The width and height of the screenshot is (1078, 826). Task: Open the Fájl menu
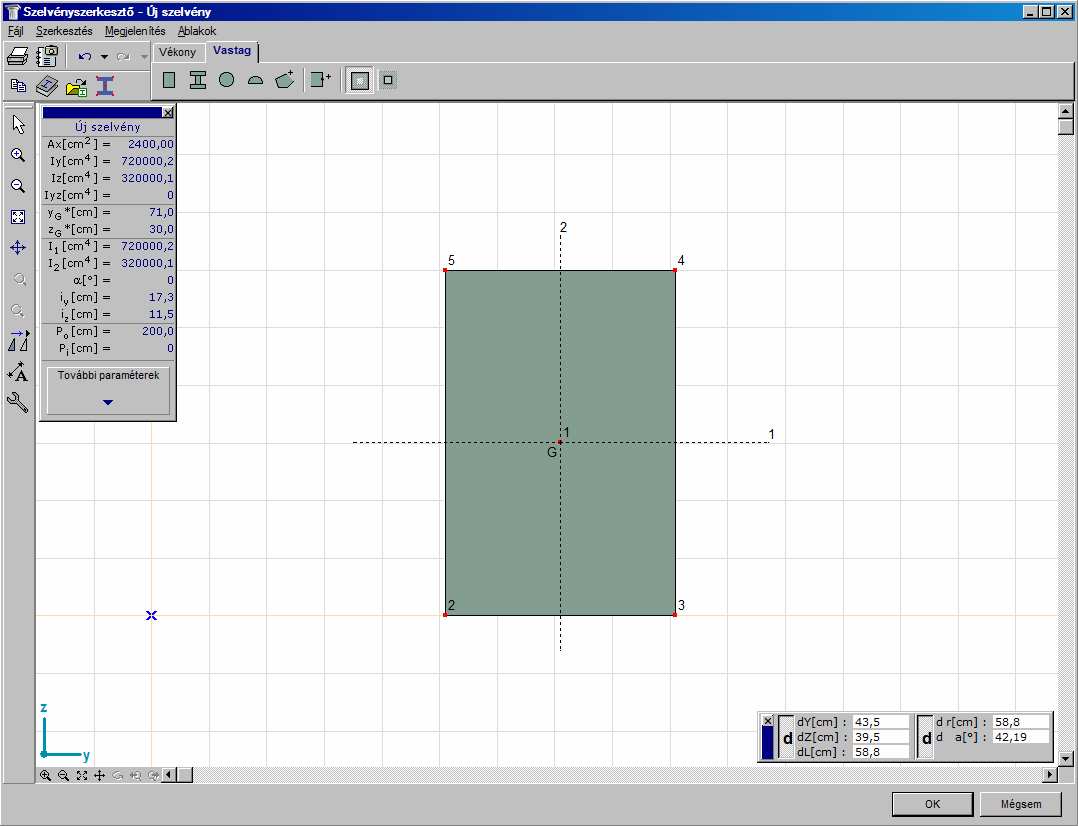16,31
